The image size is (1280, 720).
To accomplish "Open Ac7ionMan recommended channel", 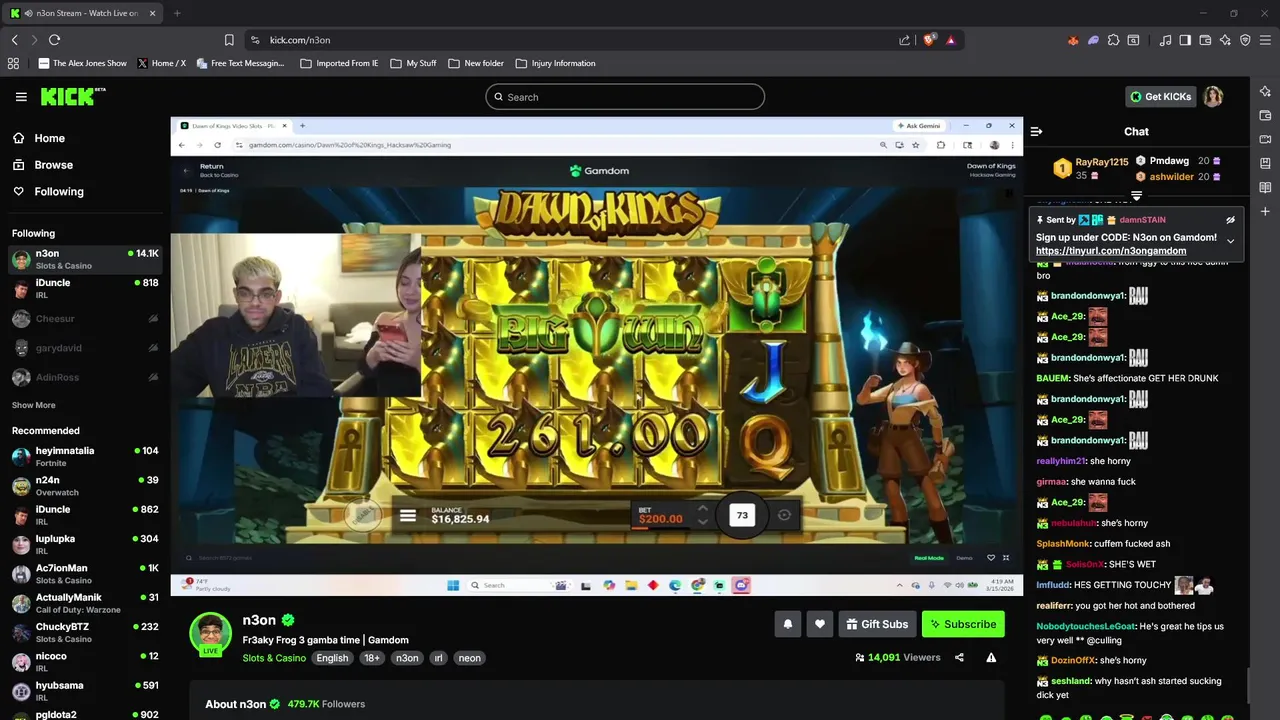I will point(85,574).
